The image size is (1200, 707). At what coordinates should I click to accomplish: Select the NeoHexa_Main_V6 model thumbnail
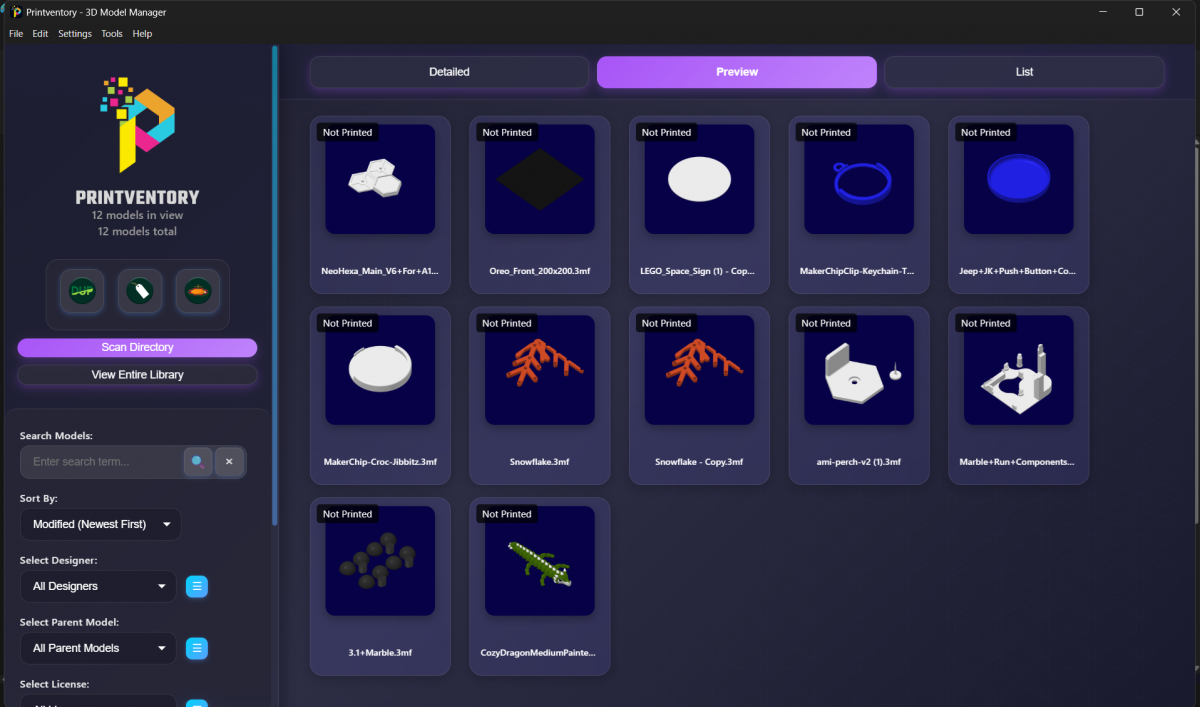coord(380,179)
